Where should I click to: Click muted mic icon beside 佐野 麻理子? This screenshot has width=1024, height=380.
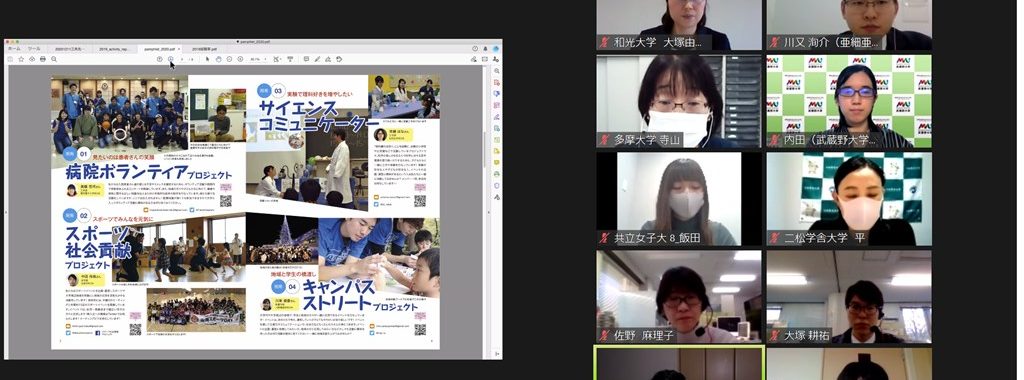[605, 336]
